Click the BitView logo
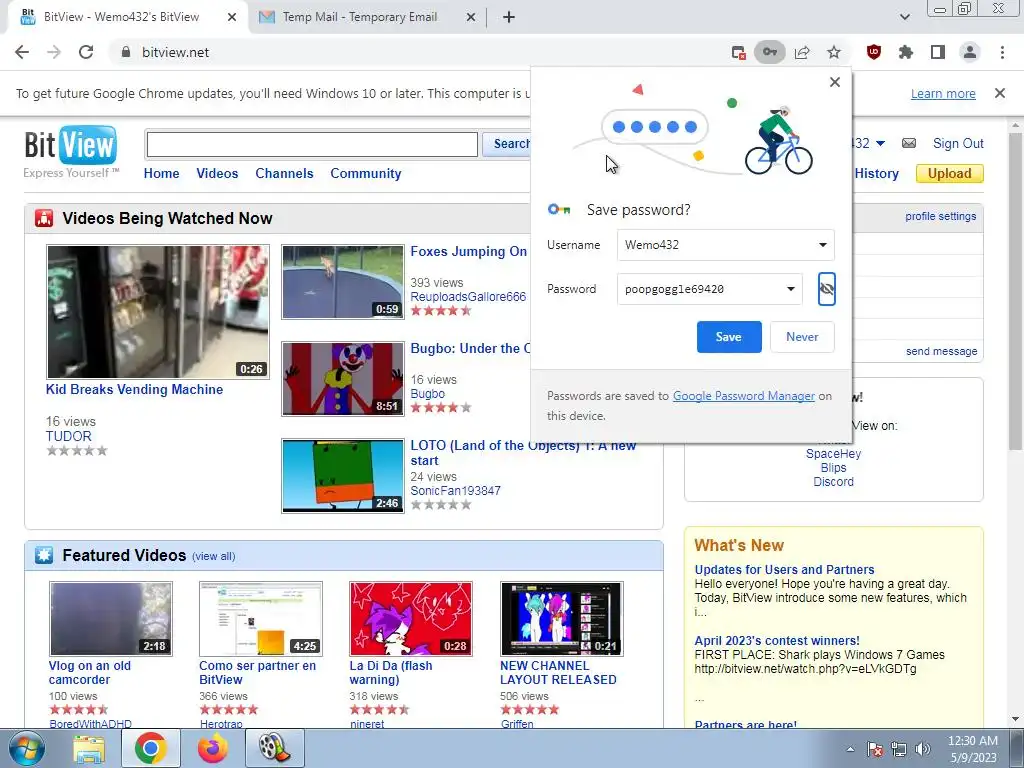The image size is (1024, 768). pos(71,145)
